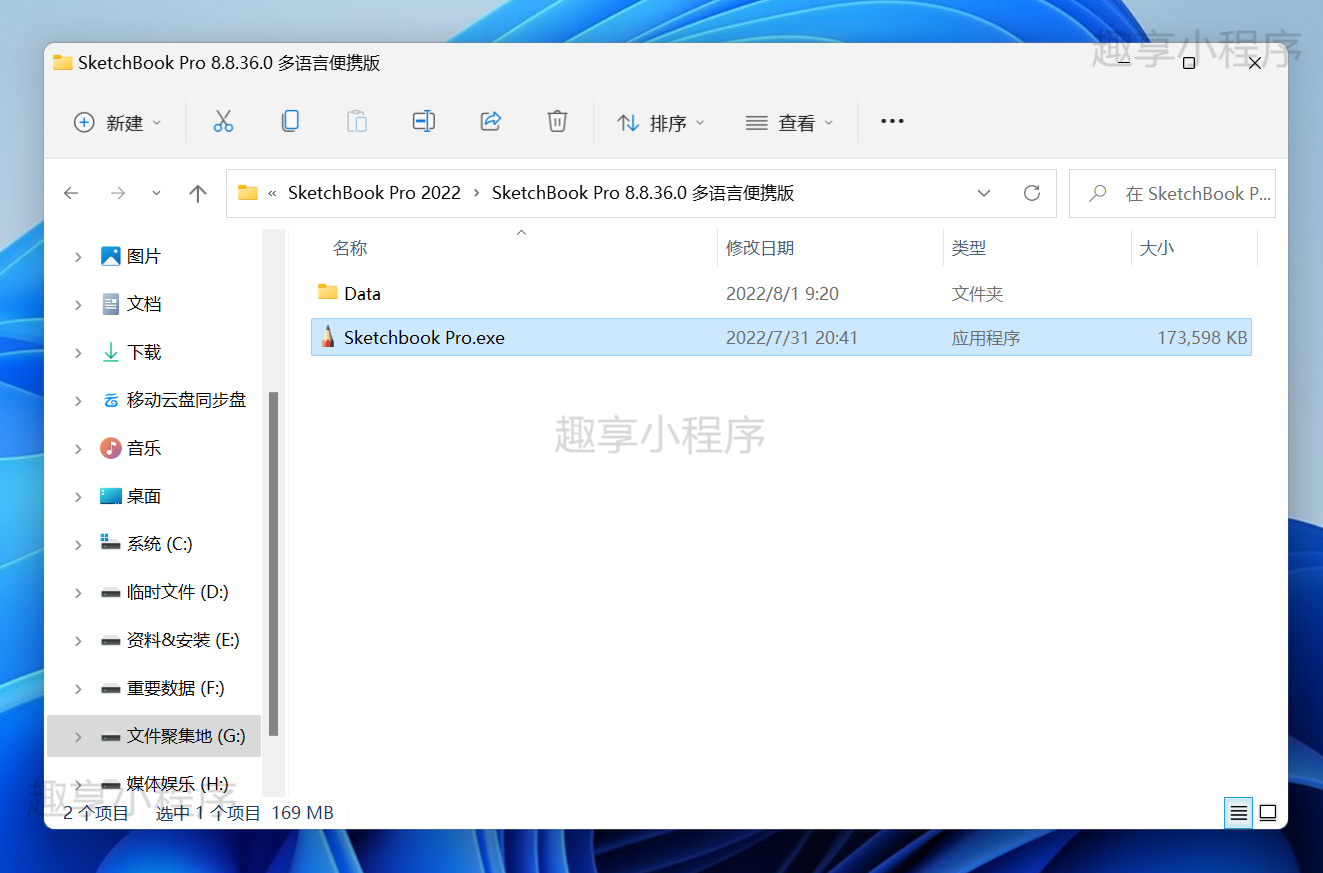Image resolution: width=1323 pixels, height=873 pixels.
Task: Go back with the left arrow
Action: click(71, 194)
